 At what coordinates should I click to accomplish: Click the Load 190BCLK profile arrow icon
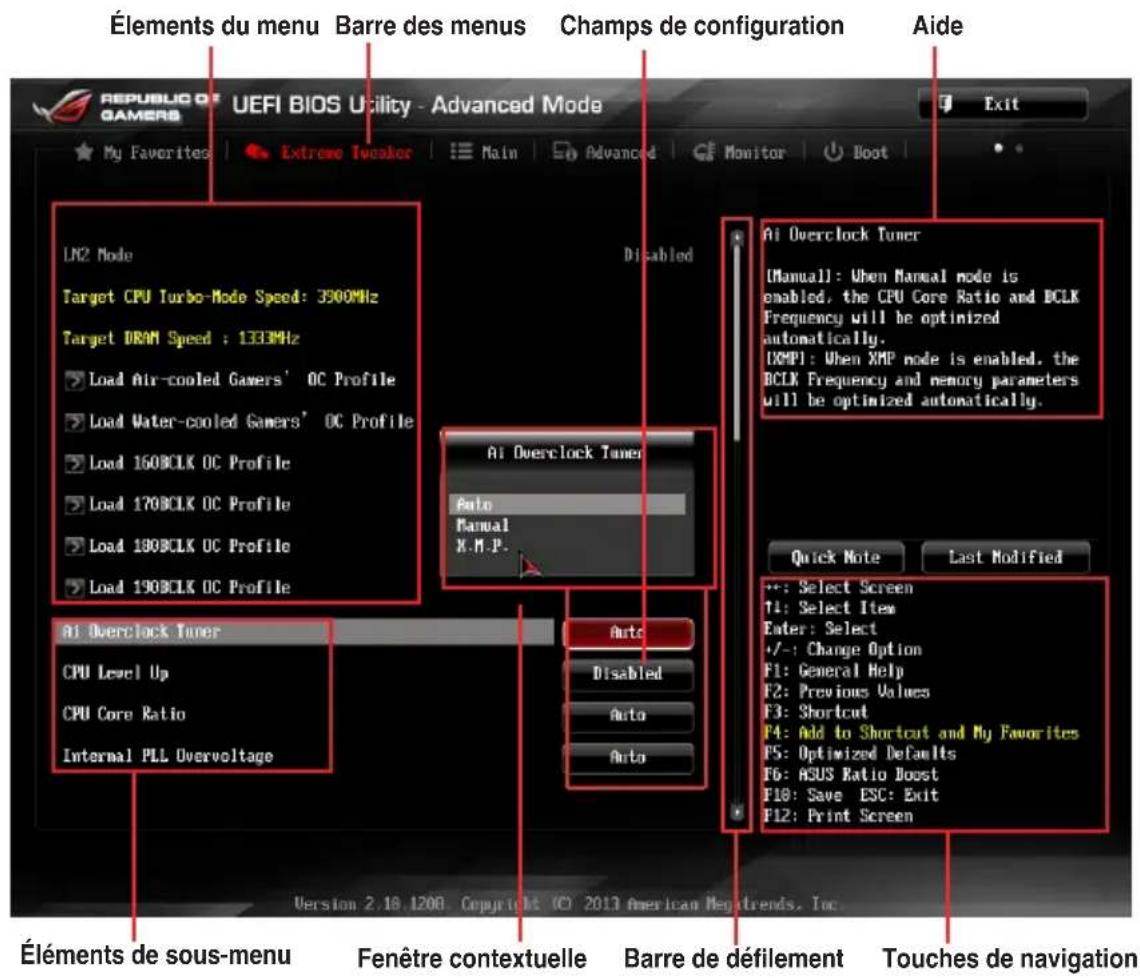(74, 588)
